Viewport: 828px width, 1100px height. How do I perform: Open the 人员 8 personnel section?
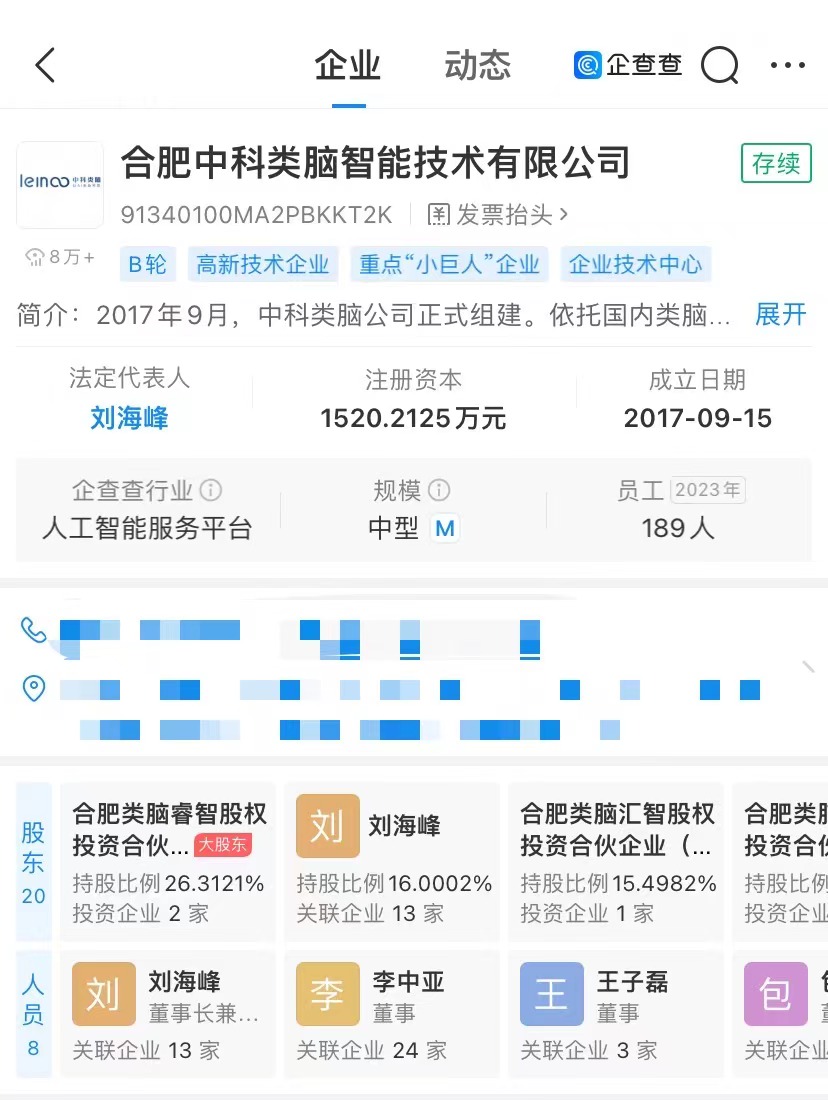coord(34,1014)
